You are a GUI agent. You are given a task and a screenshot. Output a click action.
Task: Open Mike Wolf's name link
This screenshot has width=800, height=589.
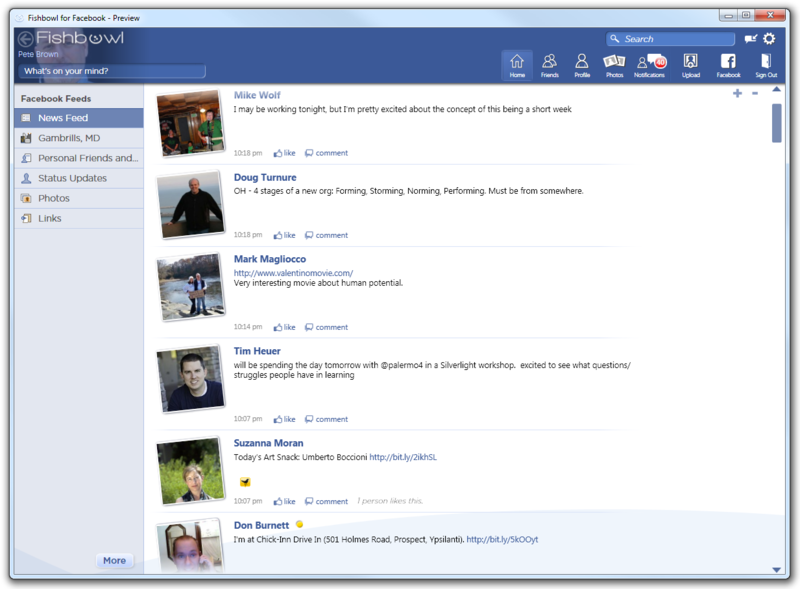tap(257, 95)
